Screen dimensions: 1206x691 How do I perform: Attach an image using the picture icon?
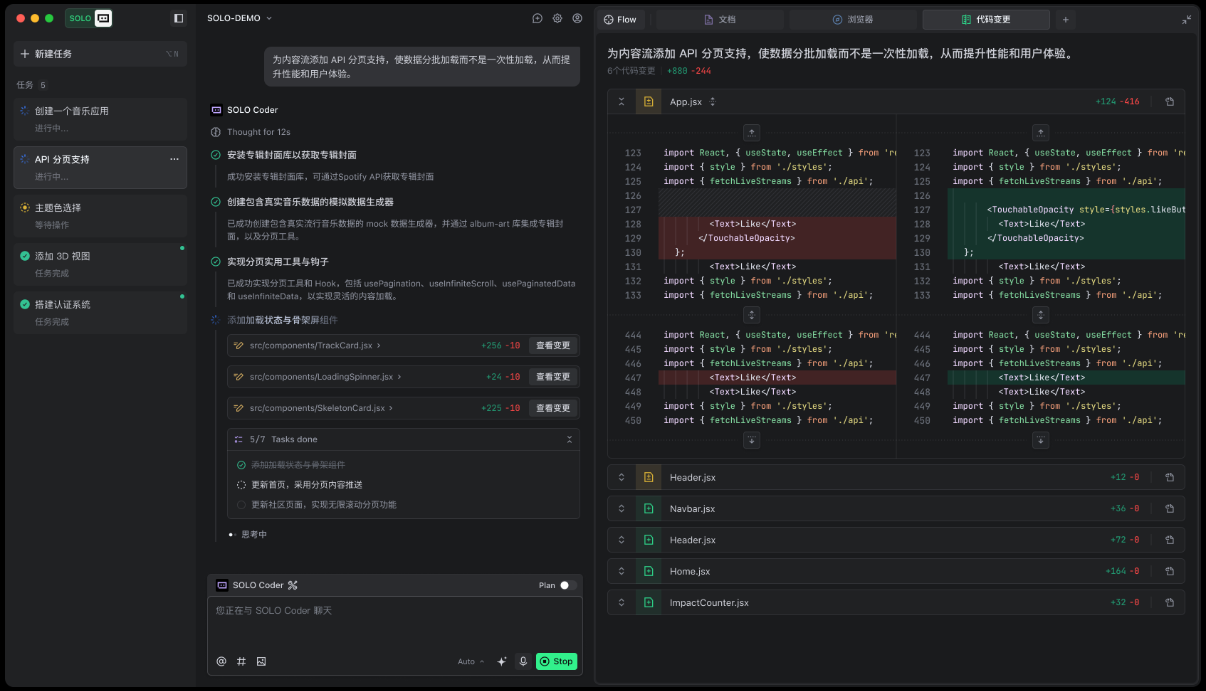coord(261,661)
